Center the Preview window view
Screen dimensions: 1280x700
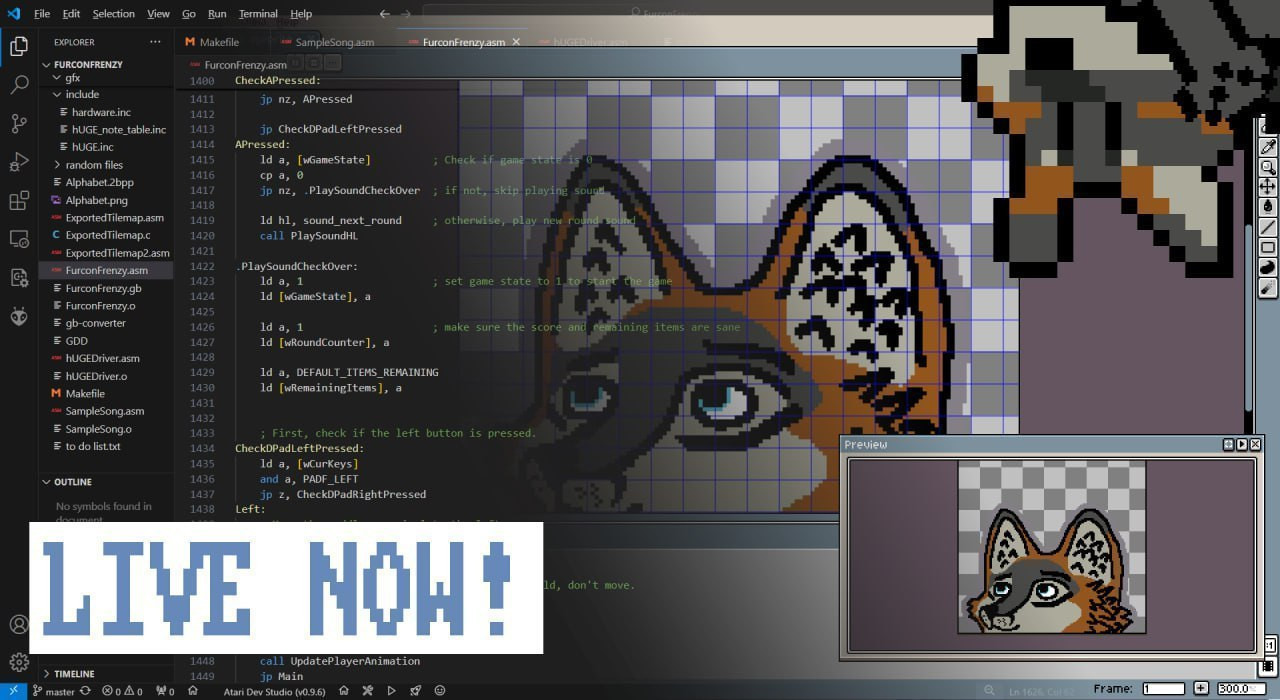pos(1228,444)
